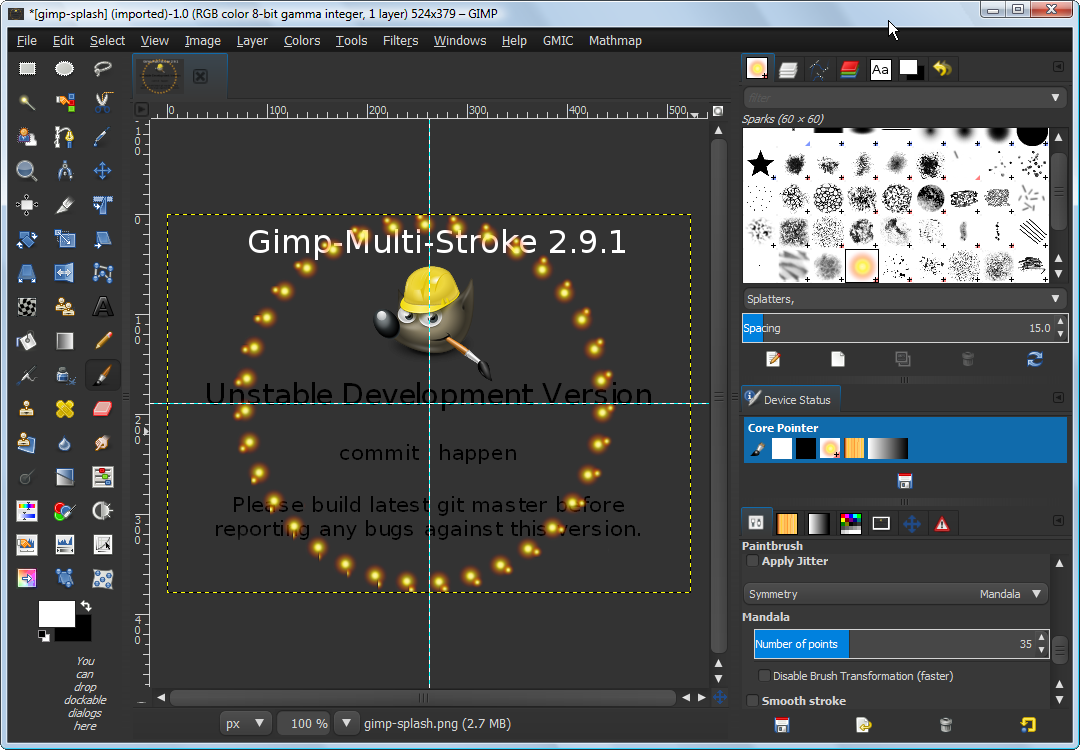Click the navigate image icon at canvas corner
This screenshot has height=750, width=1080.
tap(720, 697)
